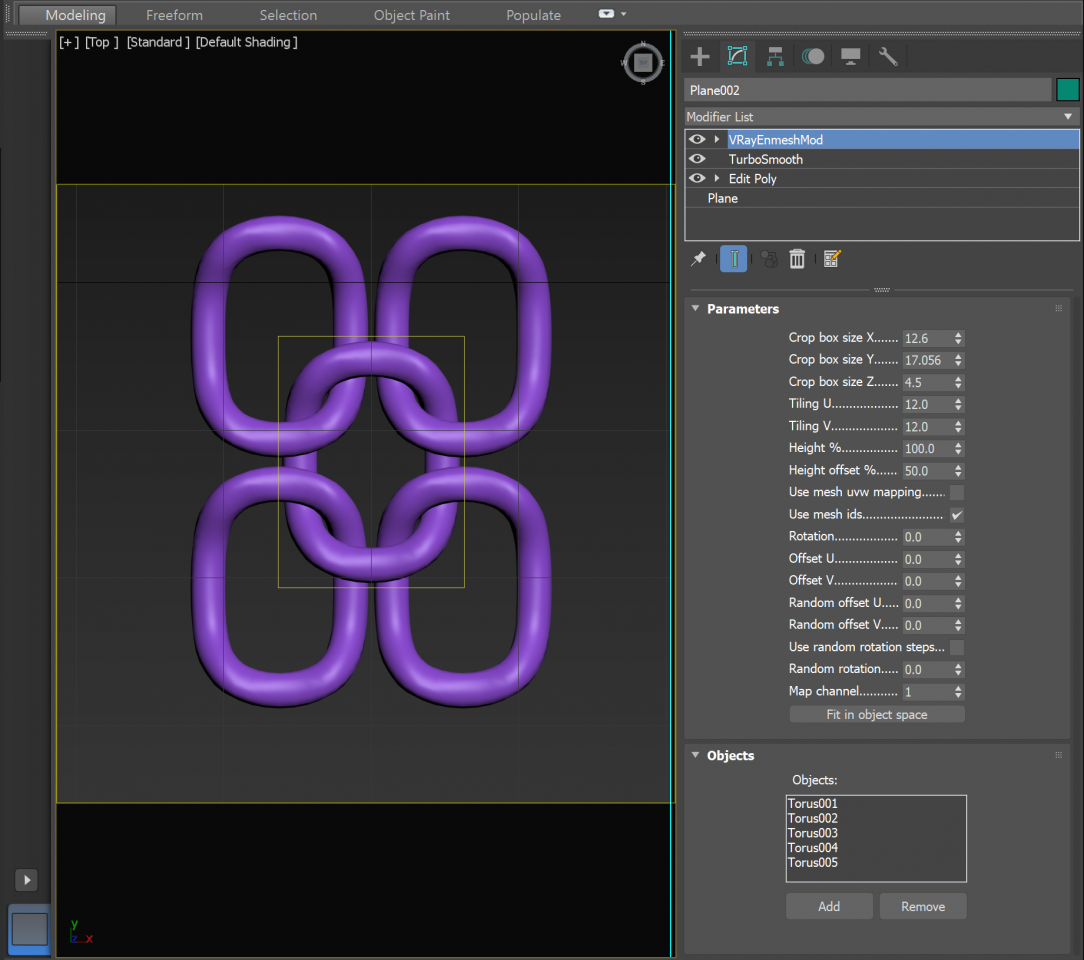Click the Pin Stack icon
1084x960 pixels.
698,259
